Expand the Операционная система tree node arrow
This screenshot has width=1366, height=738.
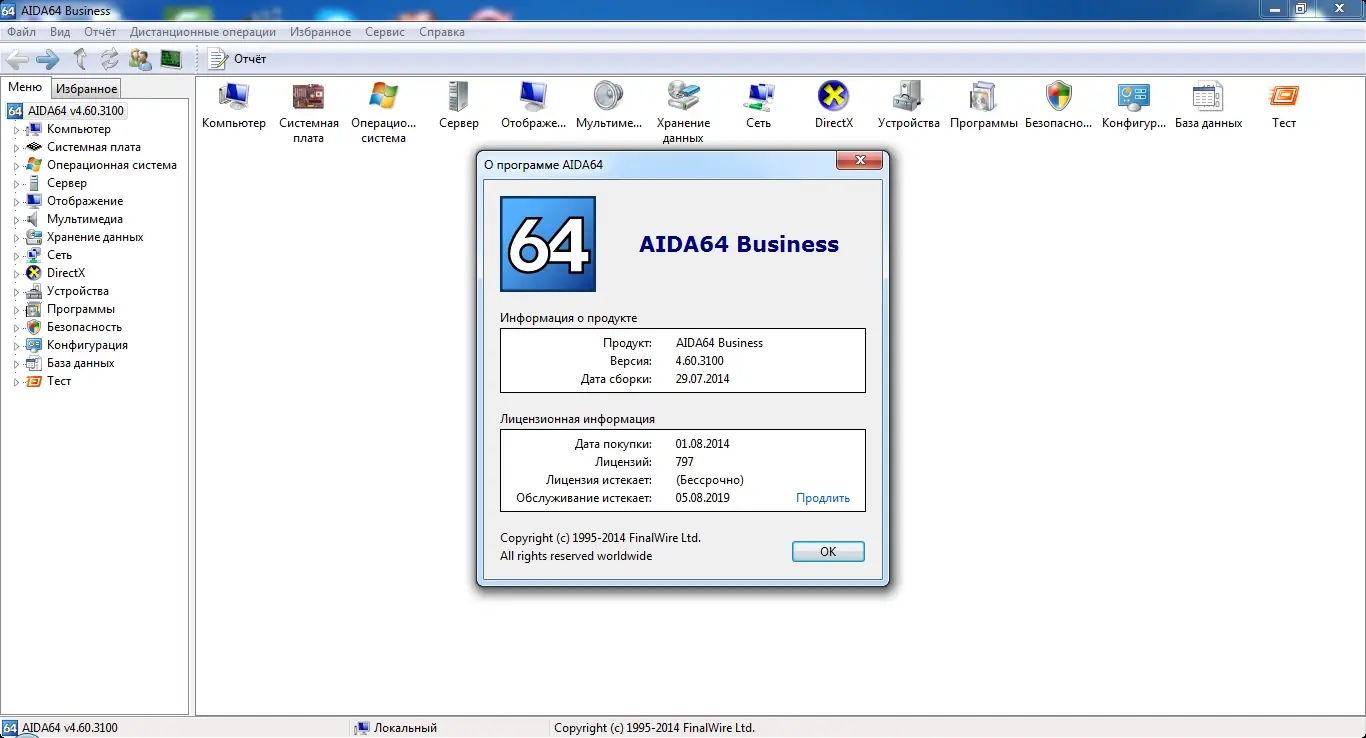(x=16, y=166)
